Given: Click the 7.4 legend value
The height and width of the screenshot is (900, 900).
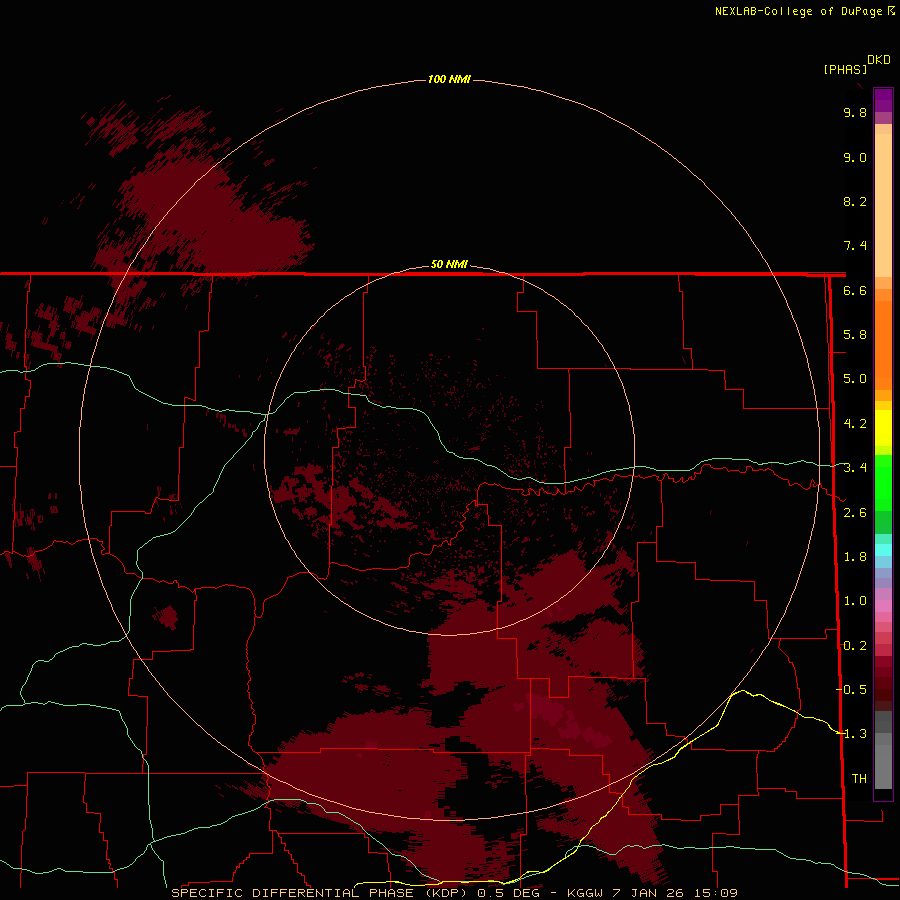Looking at the screenshot, I should (855, 246).
